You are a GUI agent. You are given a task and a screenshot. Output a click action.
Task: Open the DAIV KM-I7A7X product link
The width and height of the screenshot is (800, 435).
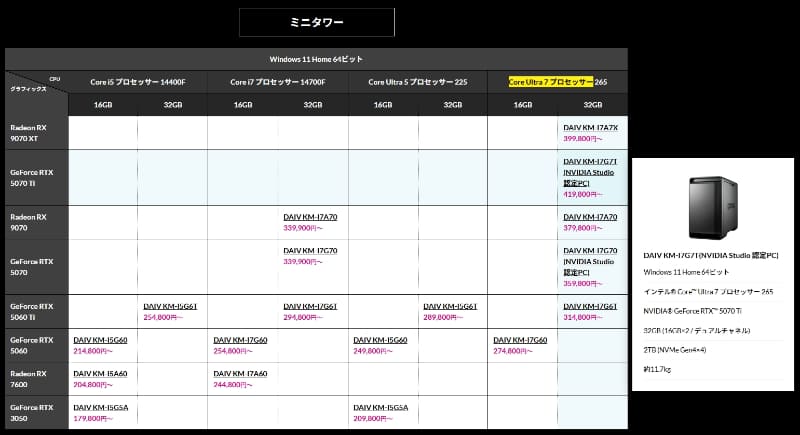coord(590,127)
